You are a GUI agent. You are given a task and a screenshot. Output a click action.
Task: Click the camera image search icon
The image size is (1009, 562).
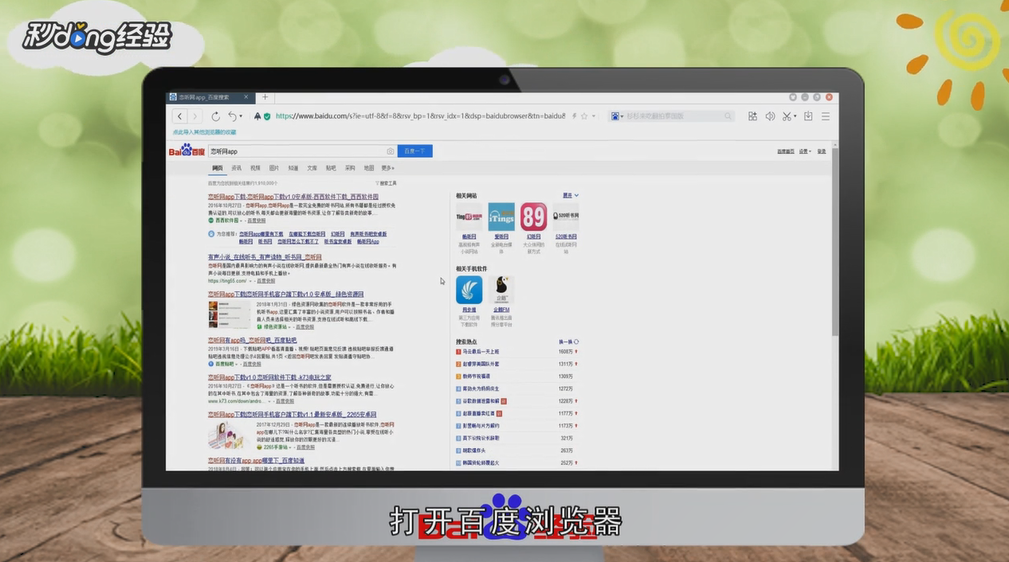(390, 151)
